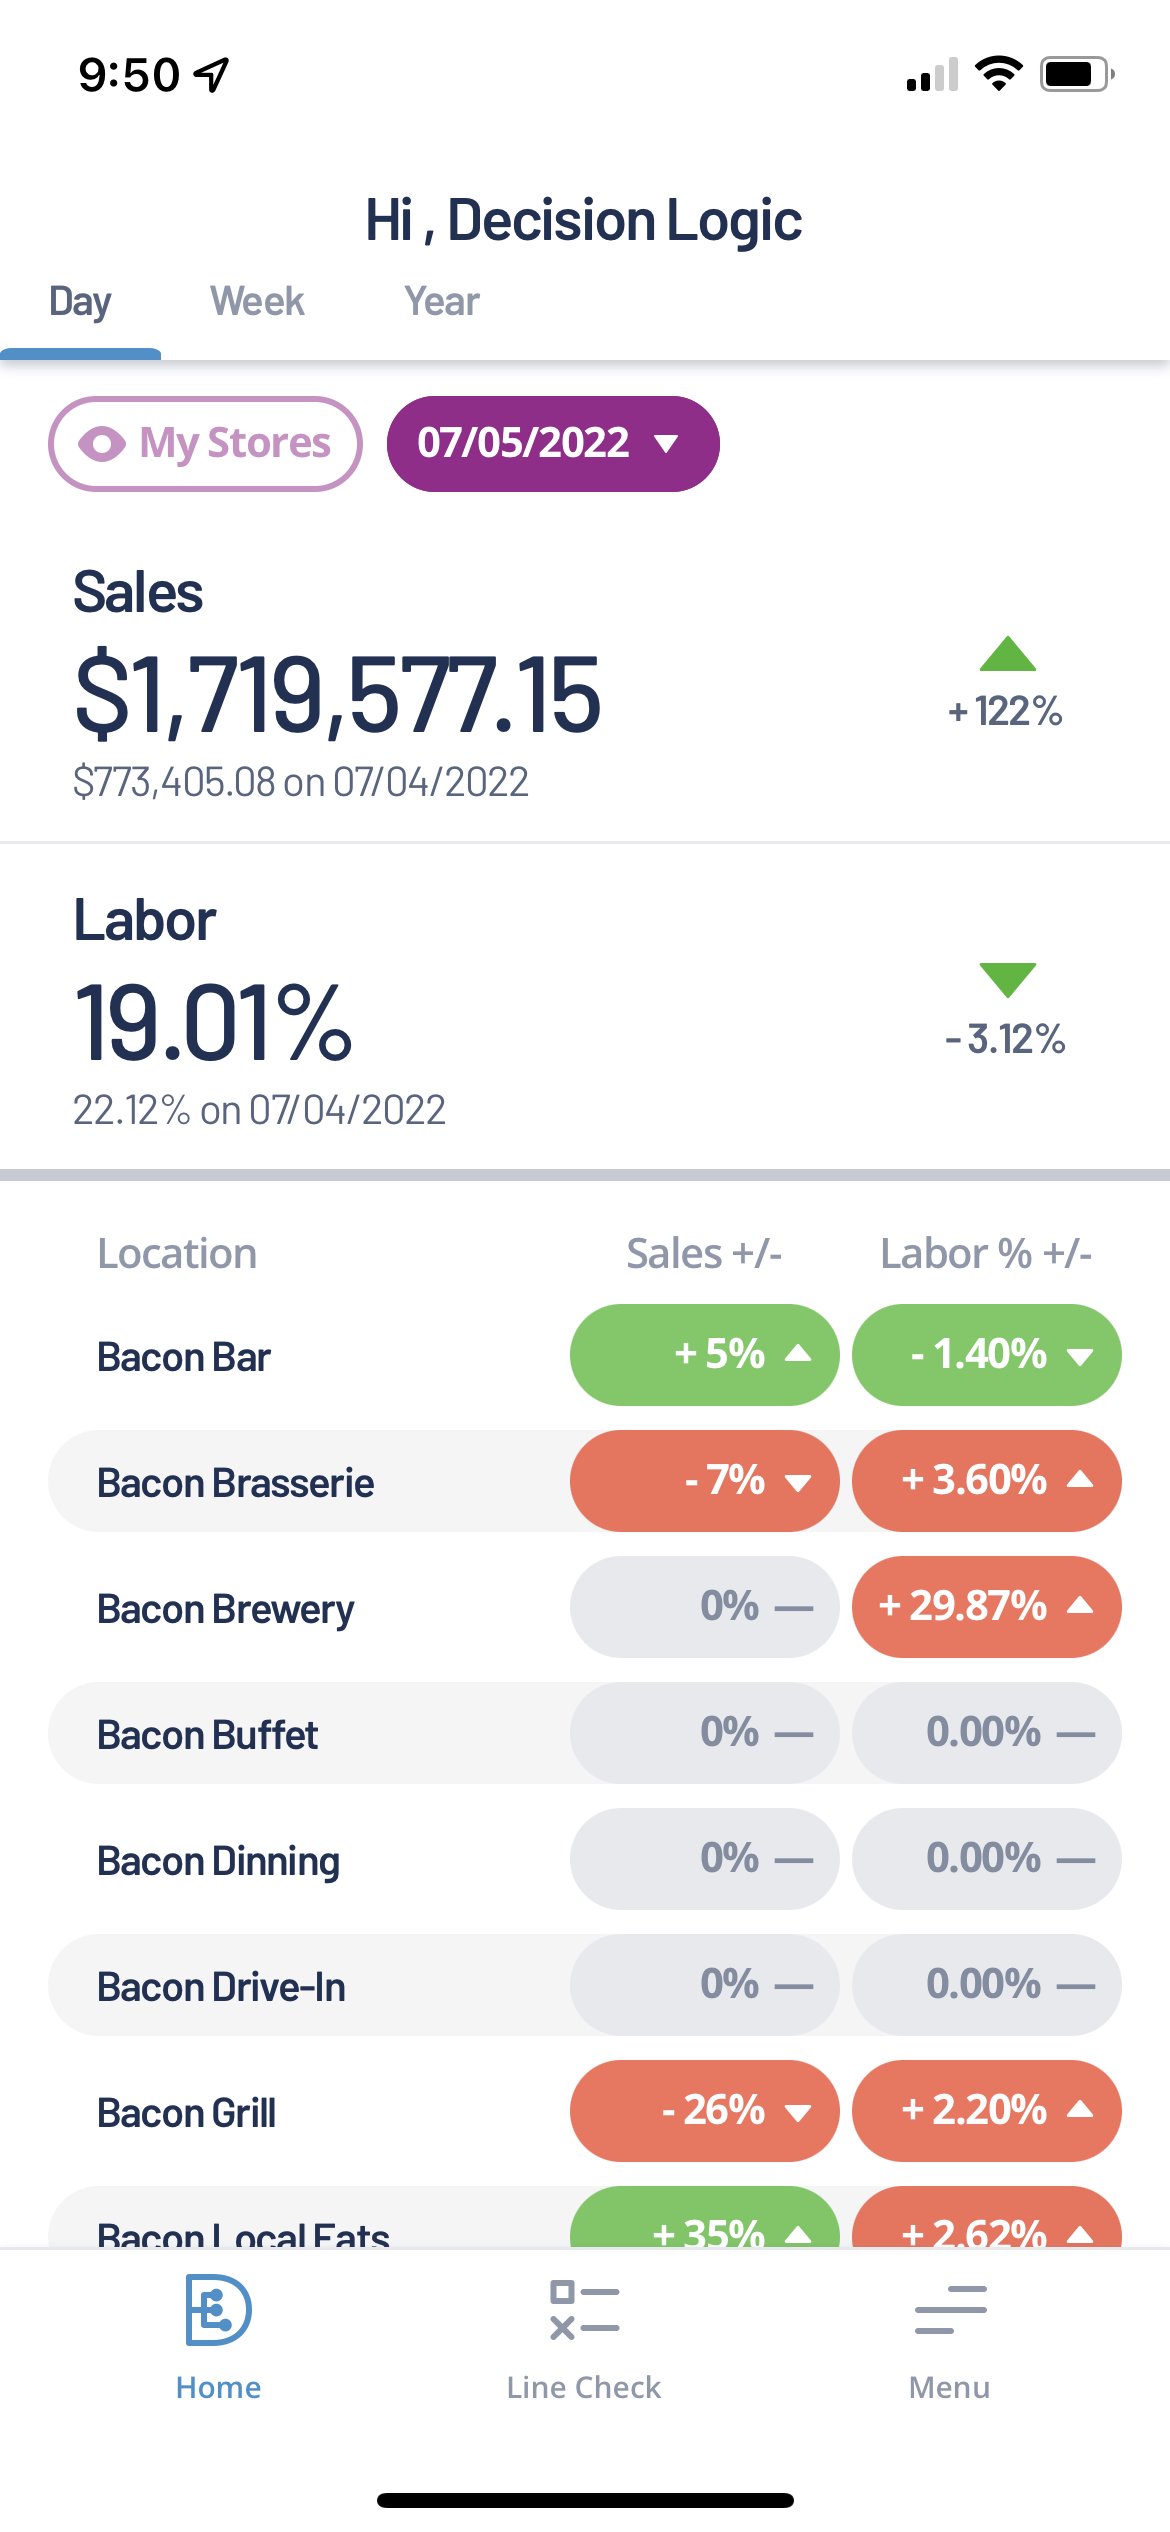This screenshot has height=2532, width=1170.
Task: Open the 07/05/2022 date dropdown
Action: tap(552, 444)
